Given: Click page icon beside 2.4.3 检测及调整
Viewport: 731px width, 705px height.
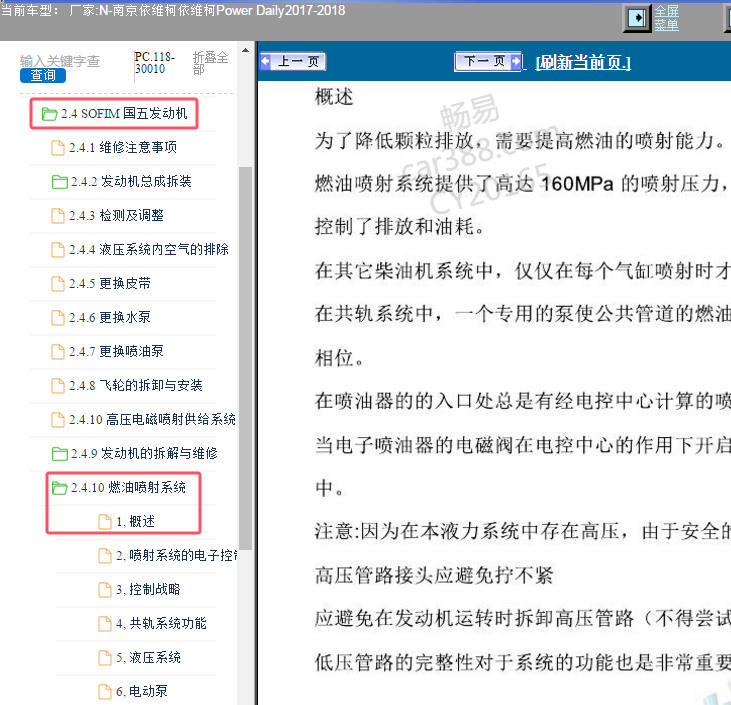Looking at the screenshot, I should click(x=58, y=216).
